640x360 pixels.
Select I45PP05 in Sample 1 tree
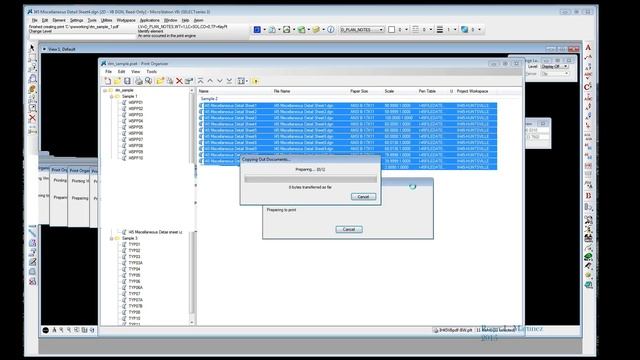click(x=136, y=127)
